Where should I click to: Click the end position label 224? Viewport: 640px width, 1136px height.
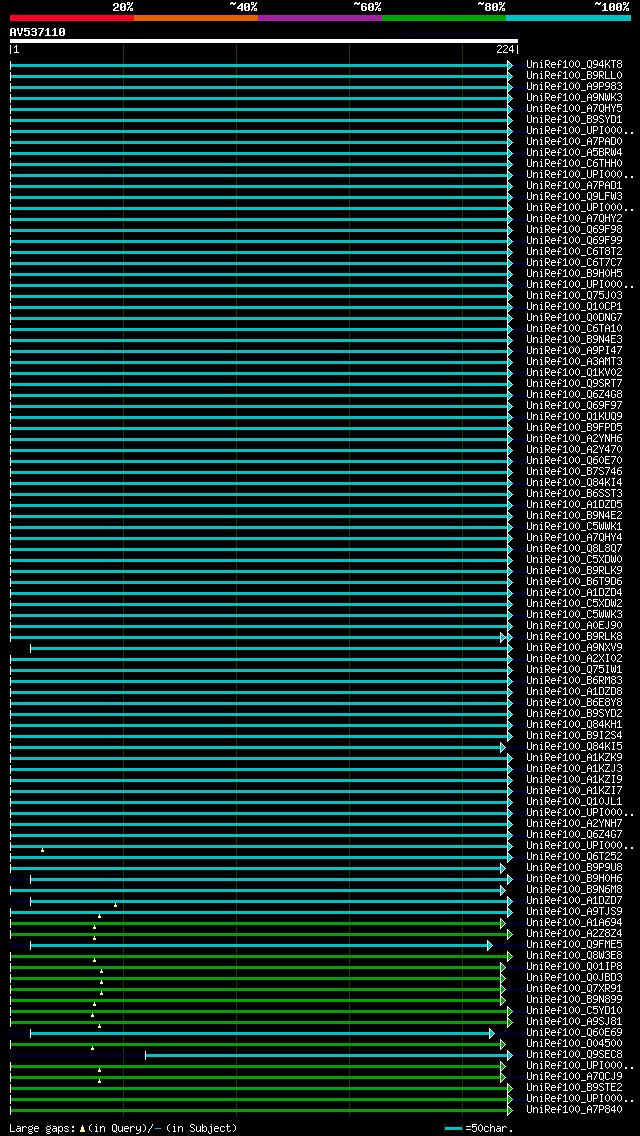(x=504, y=49)
